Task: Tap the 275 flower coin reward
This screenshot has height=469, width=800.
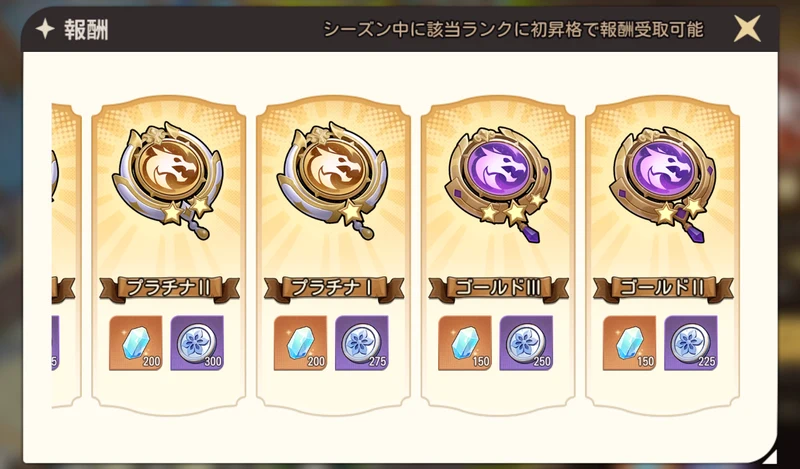Action: pos(362,343)
